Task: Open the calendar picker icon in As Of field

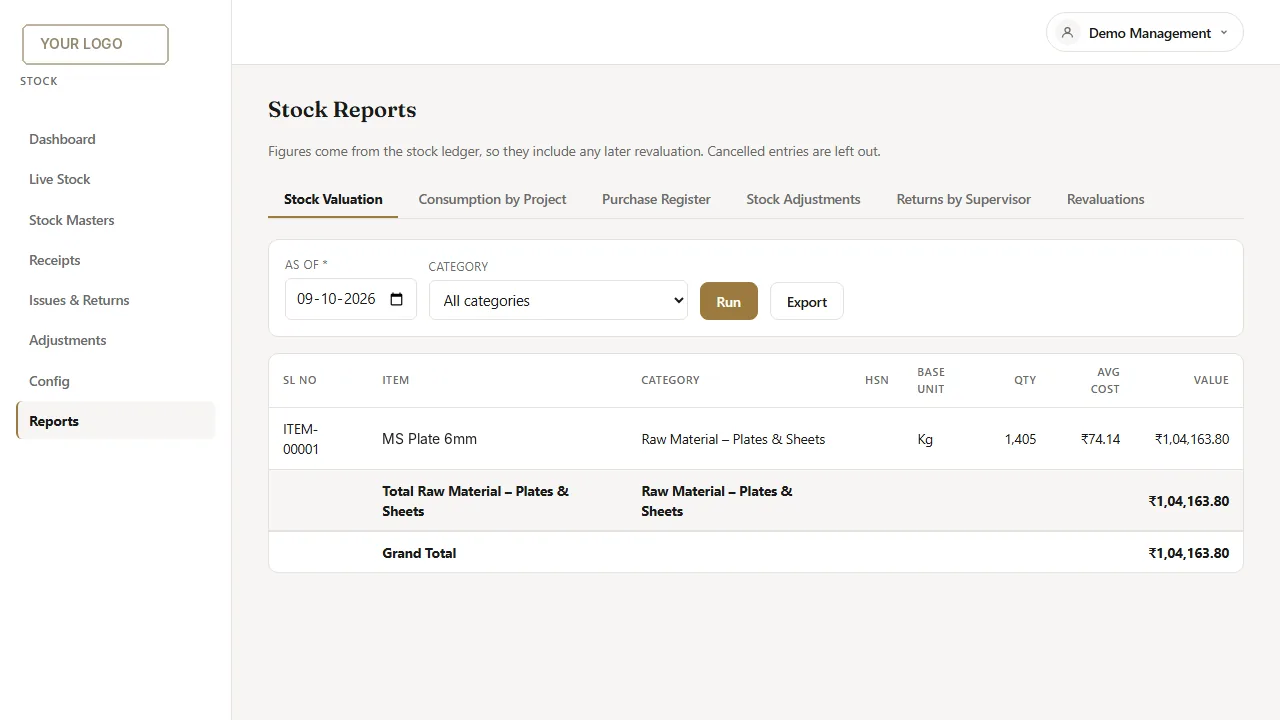Action: (x=396, y=299)
